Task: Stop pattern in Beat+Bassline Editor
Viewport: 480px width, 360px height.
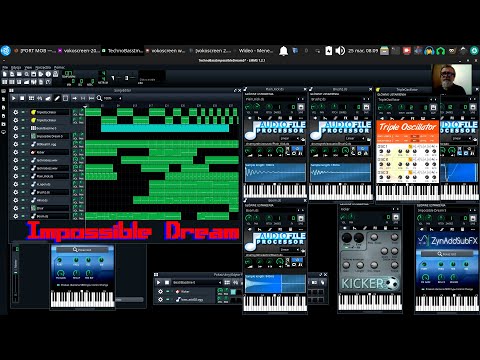Action: [x=167, y=282]
